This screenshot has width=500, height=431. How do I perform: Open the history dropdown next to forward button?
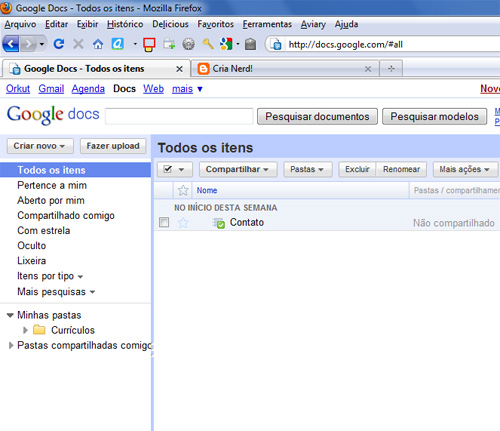42,44
